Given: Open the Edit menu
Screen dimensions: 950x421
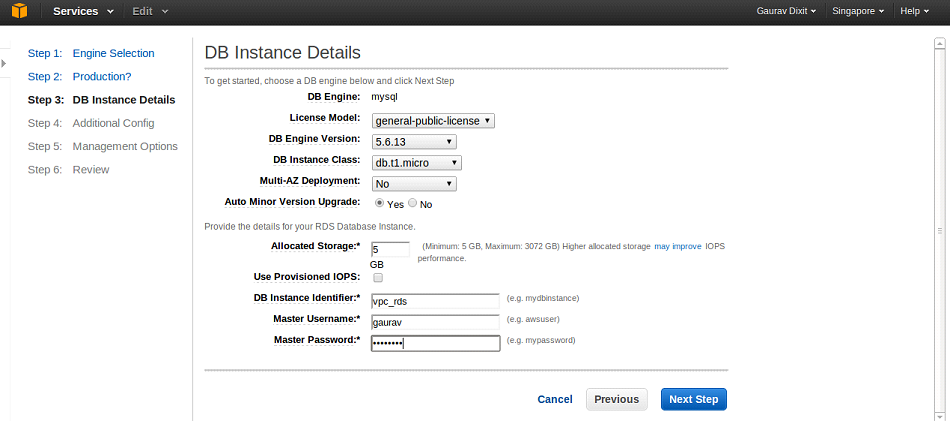Looking at the screenshot, I should point(150,12).
